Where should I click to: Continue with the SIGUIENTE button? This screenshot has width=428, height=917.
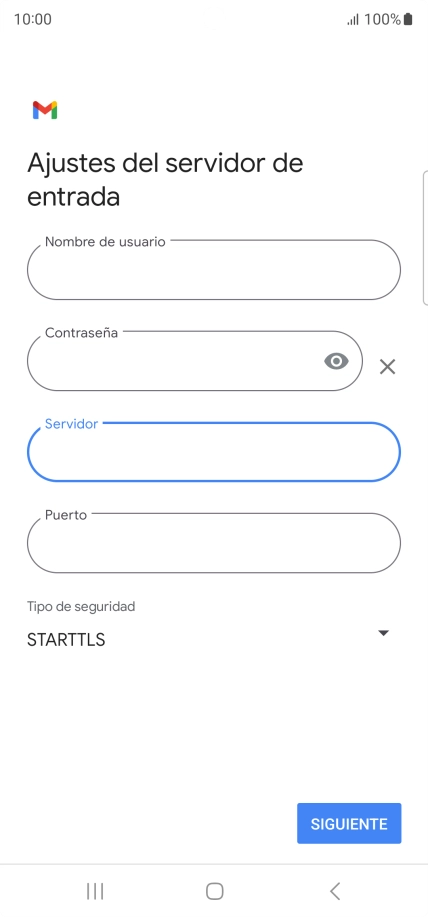tap(349, 823)
